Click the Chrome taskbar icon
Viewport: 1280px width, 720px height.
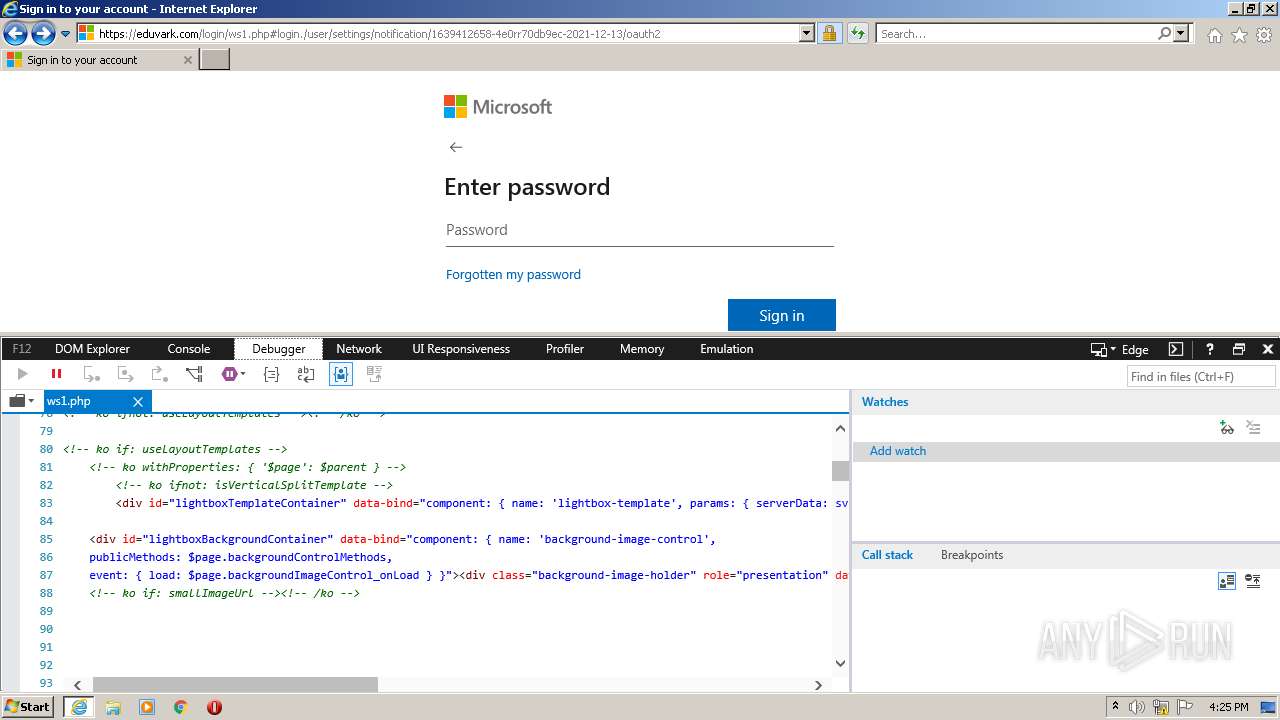tap(181, 707)
